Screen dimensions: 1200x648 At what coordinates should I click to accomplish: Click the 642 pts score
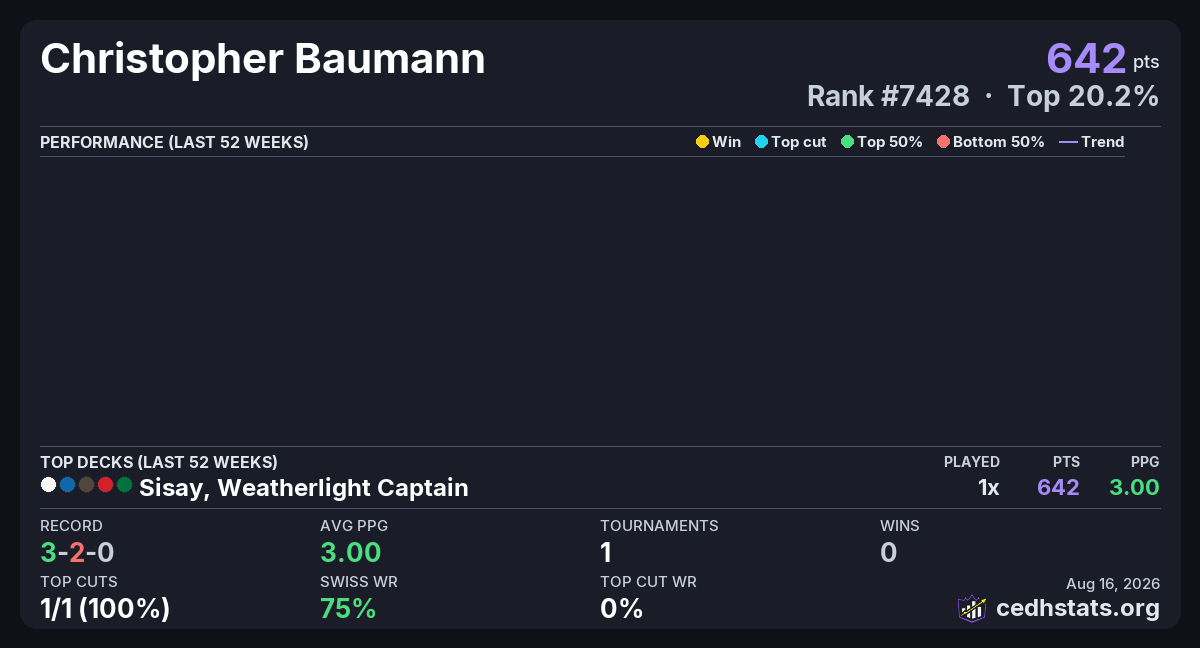(x=1103, y=58)
